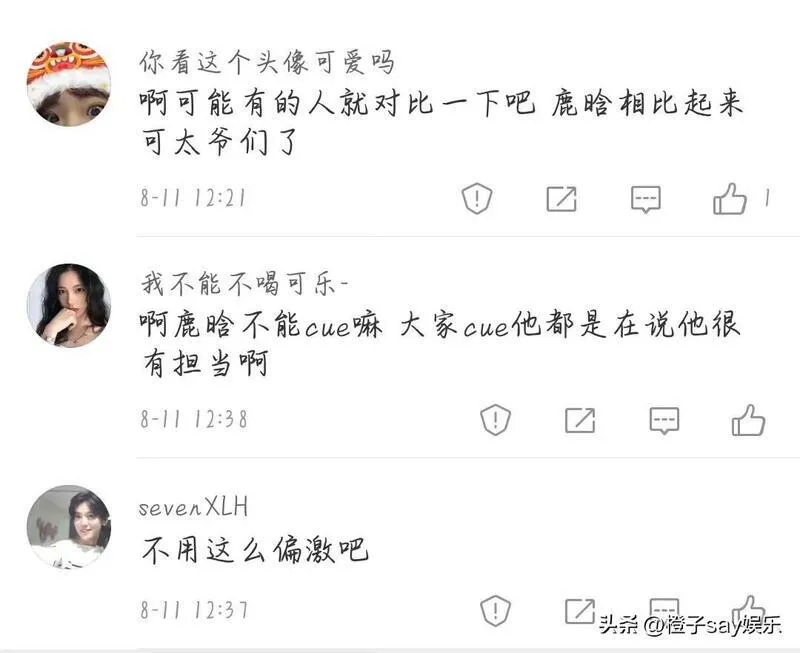Click the 8-11 12:37 timestamp
800x653 pixels.
pos(194,610)
